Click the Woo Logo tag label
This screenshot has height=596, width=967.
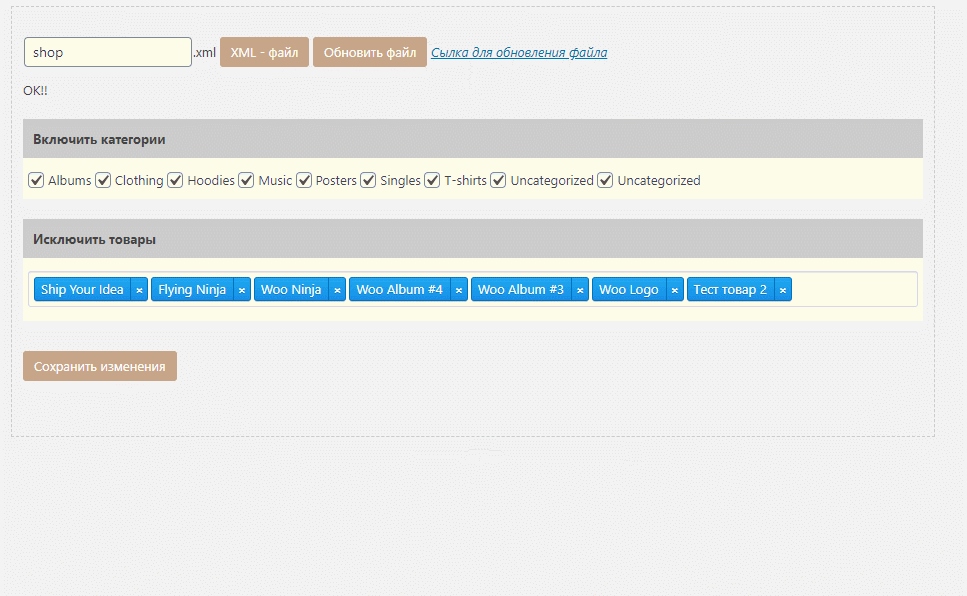[x=629, y=289]
